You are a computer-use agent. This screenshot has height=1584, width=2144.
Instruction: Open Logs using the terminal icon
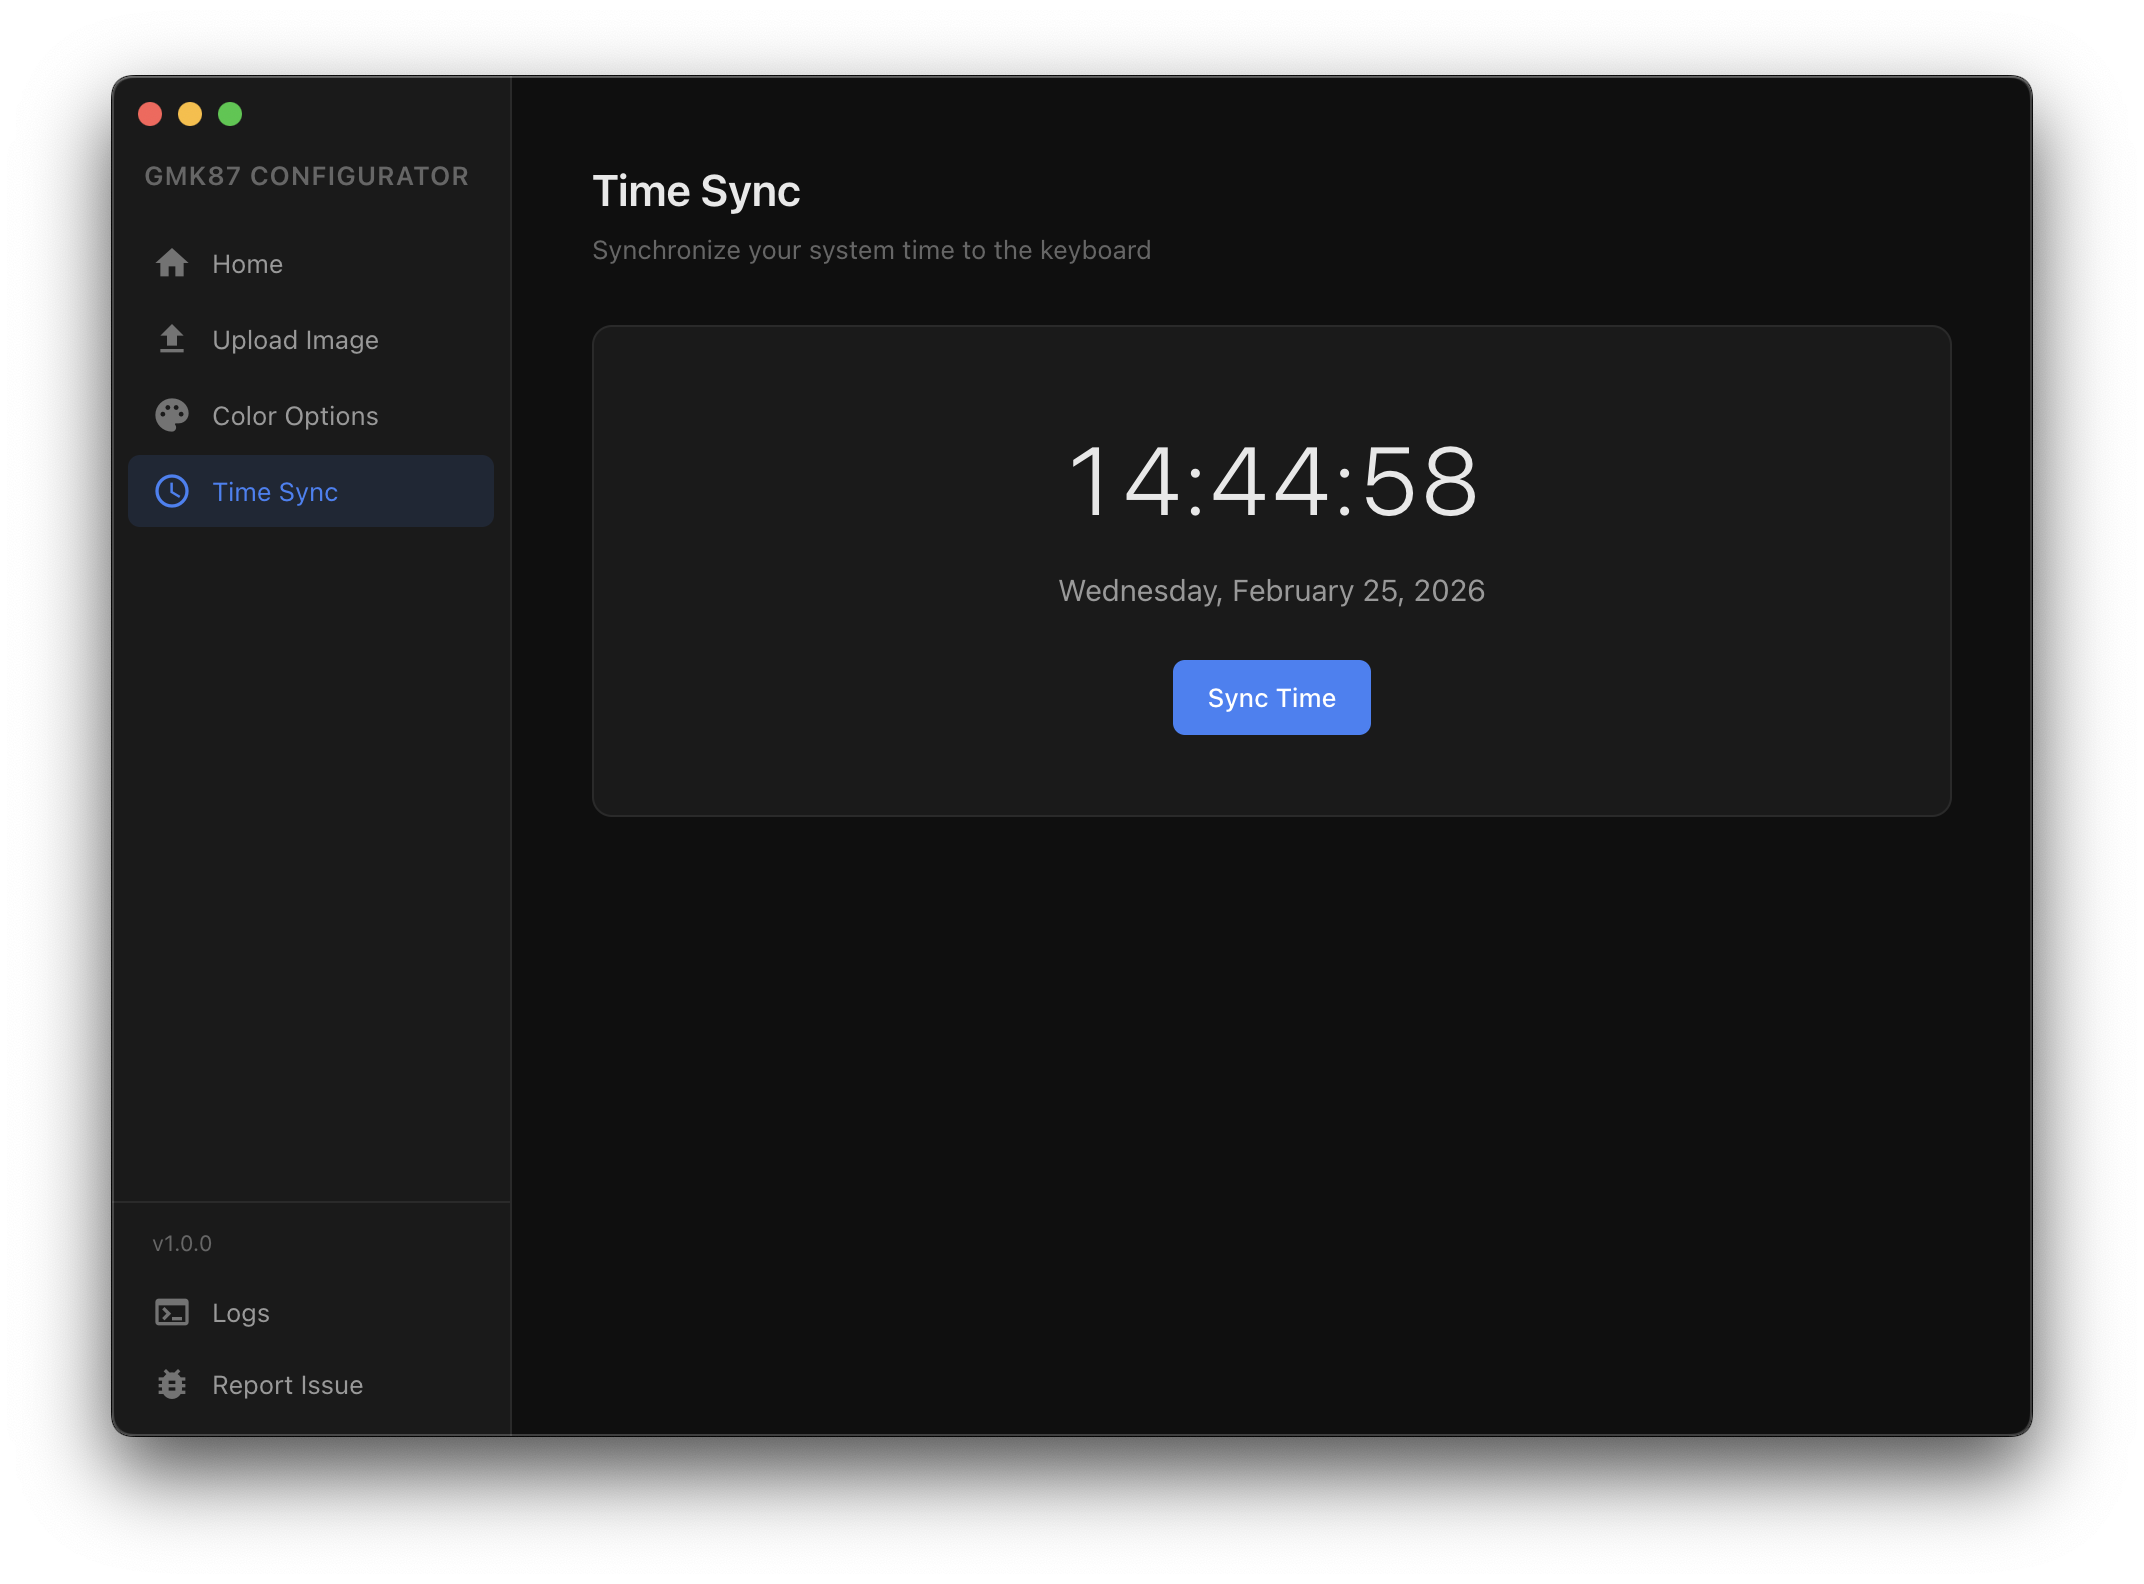click(x=171, y=1312)
